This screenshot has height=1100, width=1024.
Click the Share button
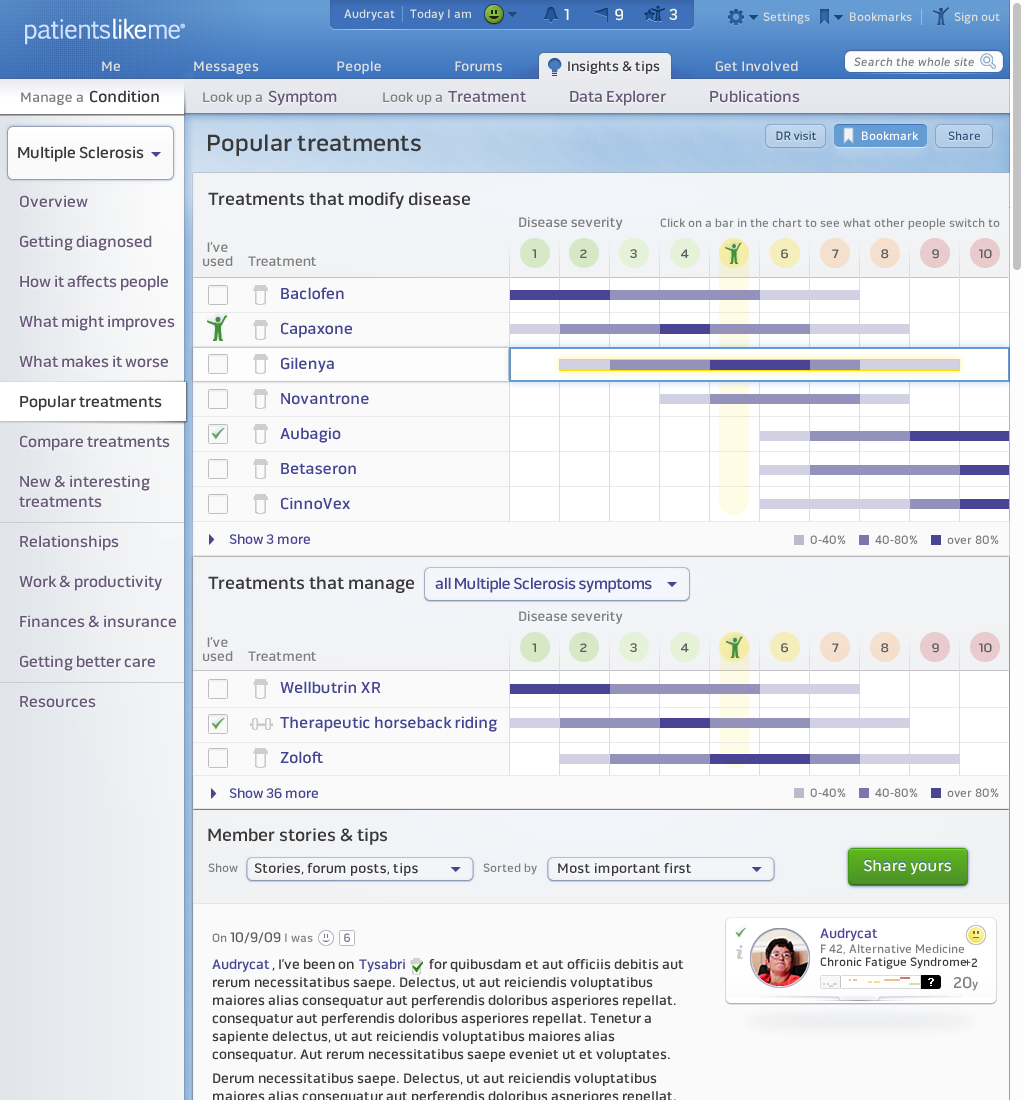[x=964, y=136]
